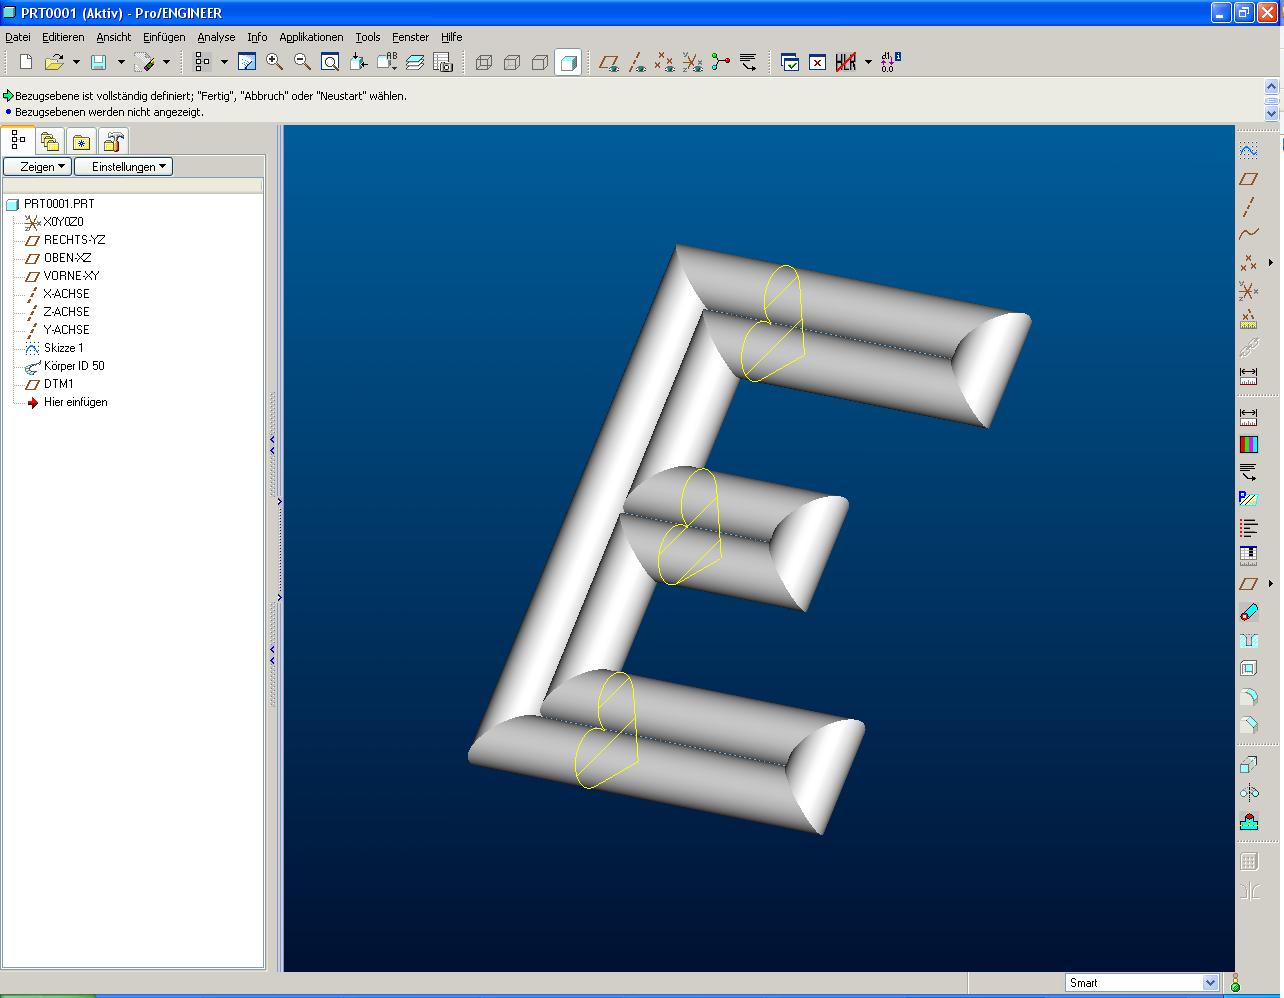Open the Editieren menu

(x=63, y=37)
